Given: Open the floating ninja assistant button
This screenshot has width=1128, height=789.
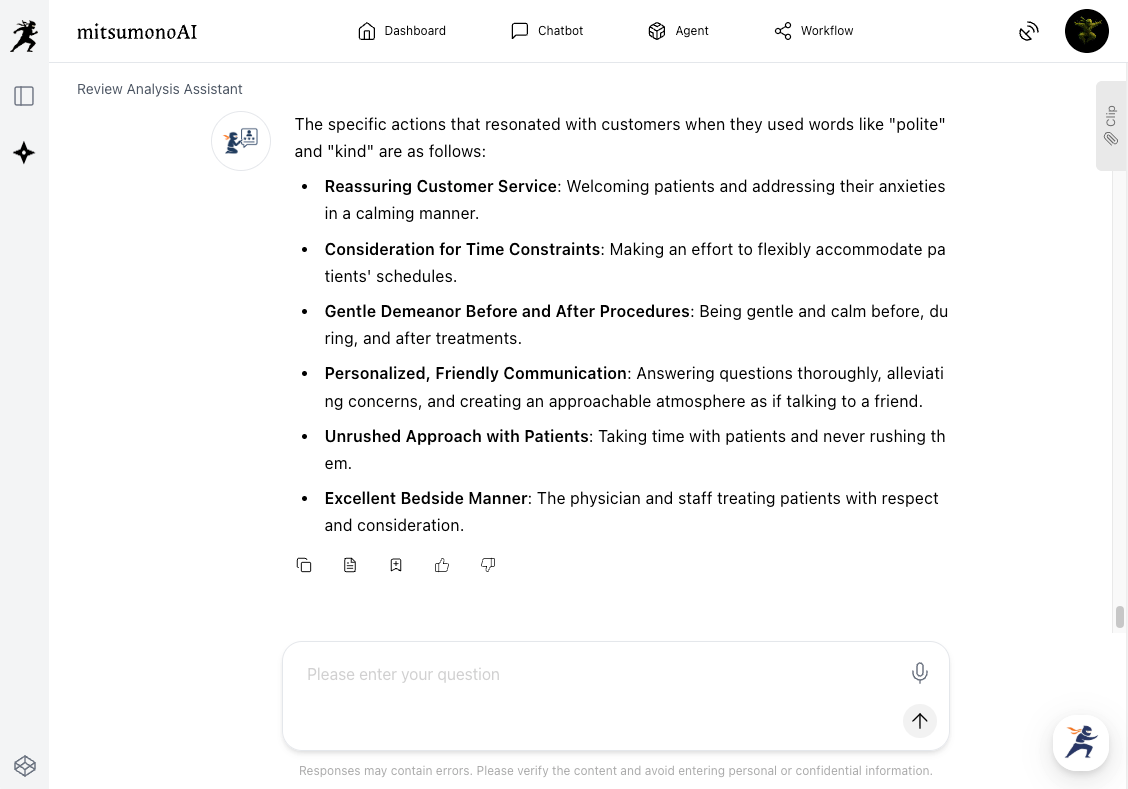Looking at the screenshot, I should click(x=1081, y=743).
